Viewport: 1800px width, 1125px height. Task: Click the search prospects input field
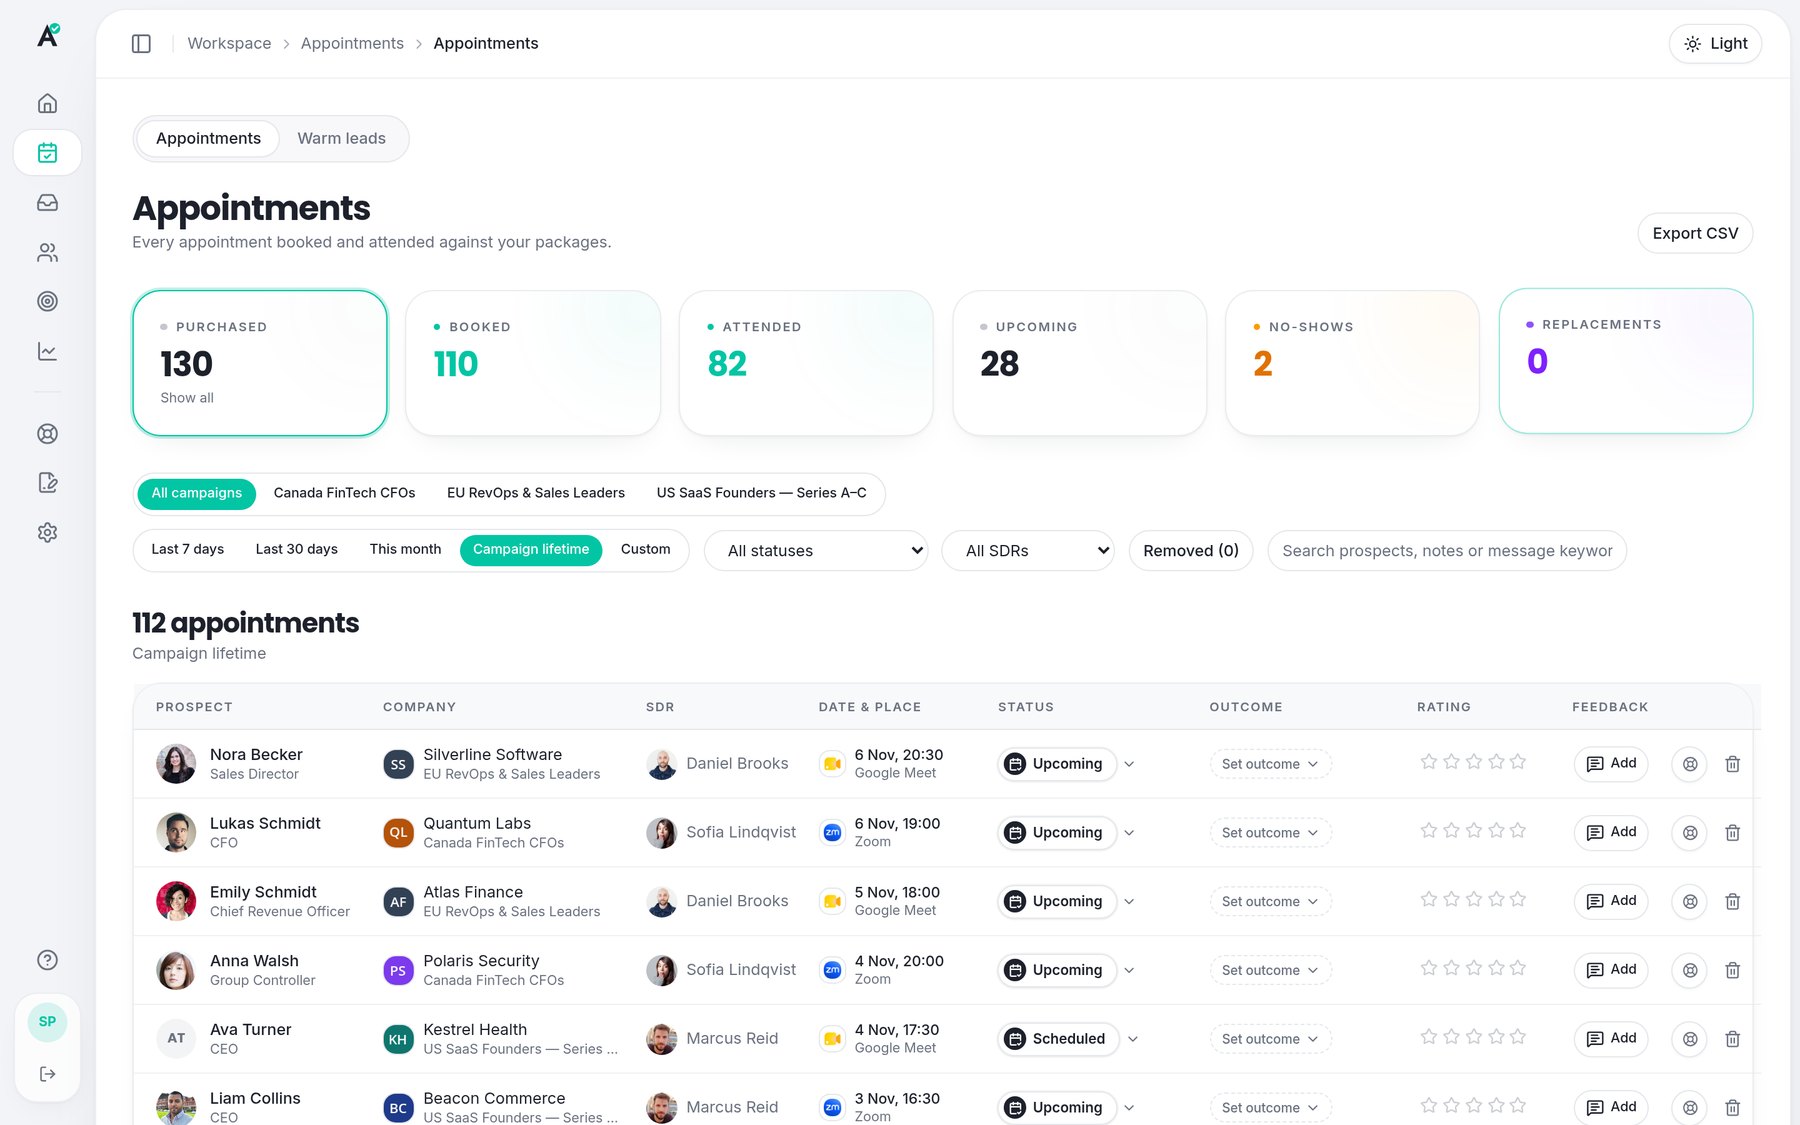[1447, 551]
